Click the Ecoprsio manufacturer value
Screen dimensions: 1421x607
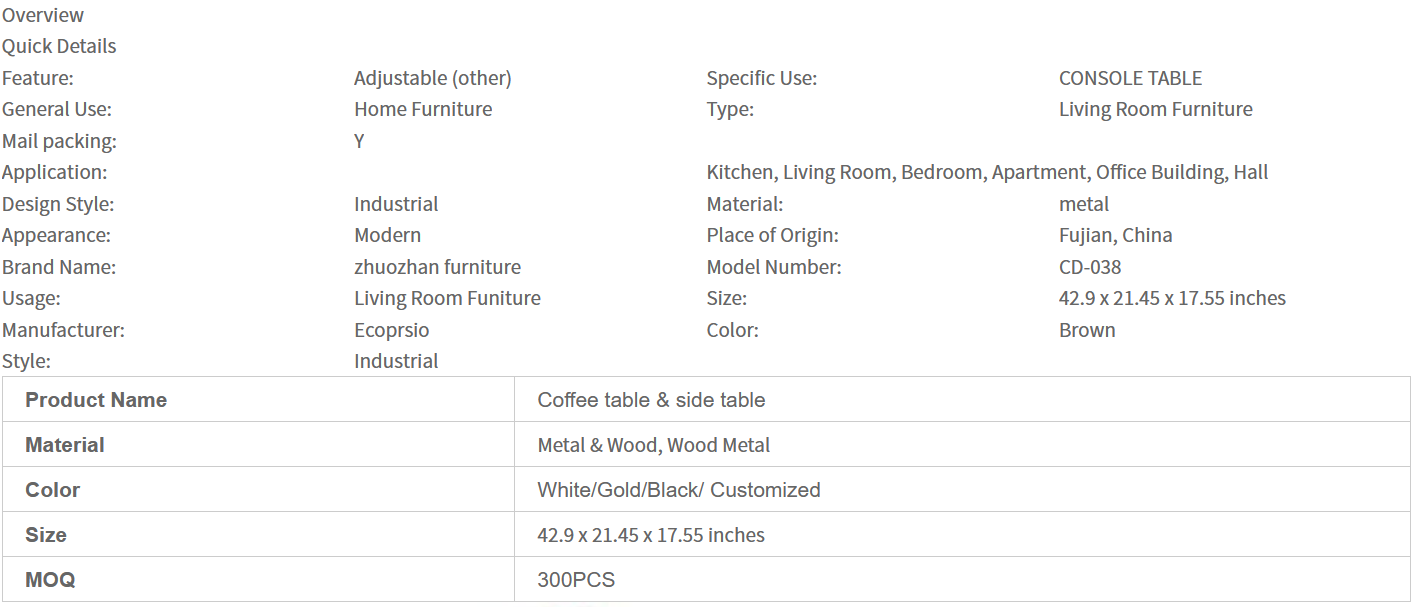pyautogui.click(x=391, y=330)
